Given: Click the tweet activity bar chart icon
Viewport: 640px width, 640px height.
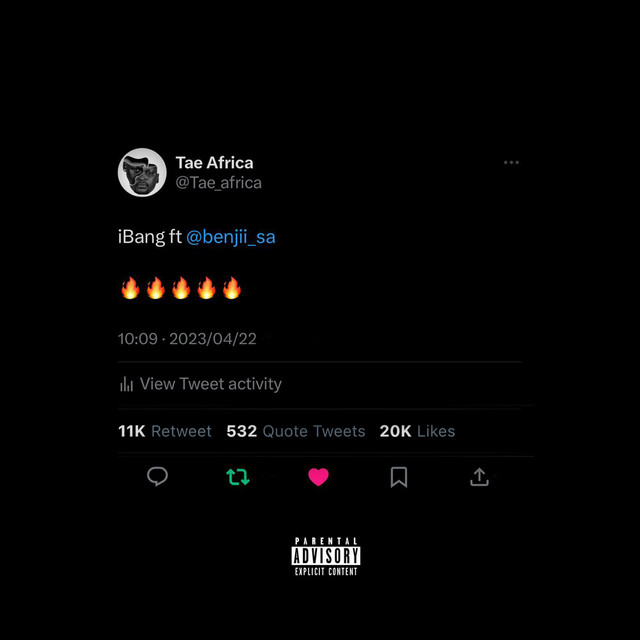Looking at the screenshot, I should (x=127, y=384).
